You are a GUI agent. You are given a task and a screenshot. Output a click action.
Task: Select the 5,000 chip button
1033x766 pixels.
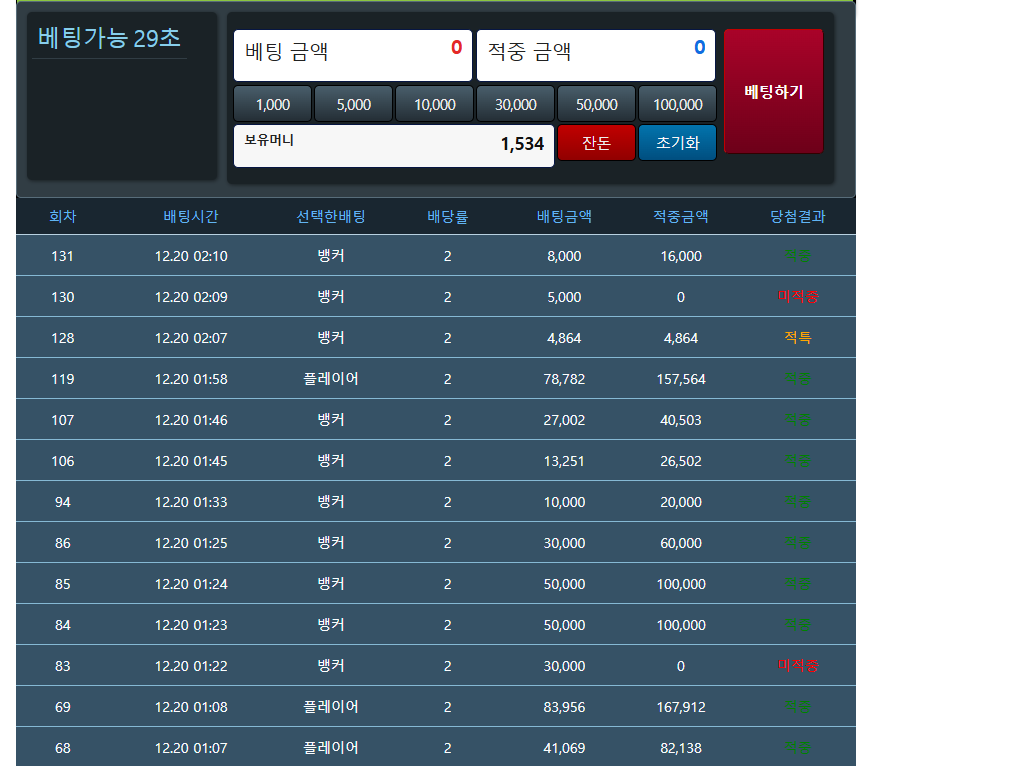354,104
